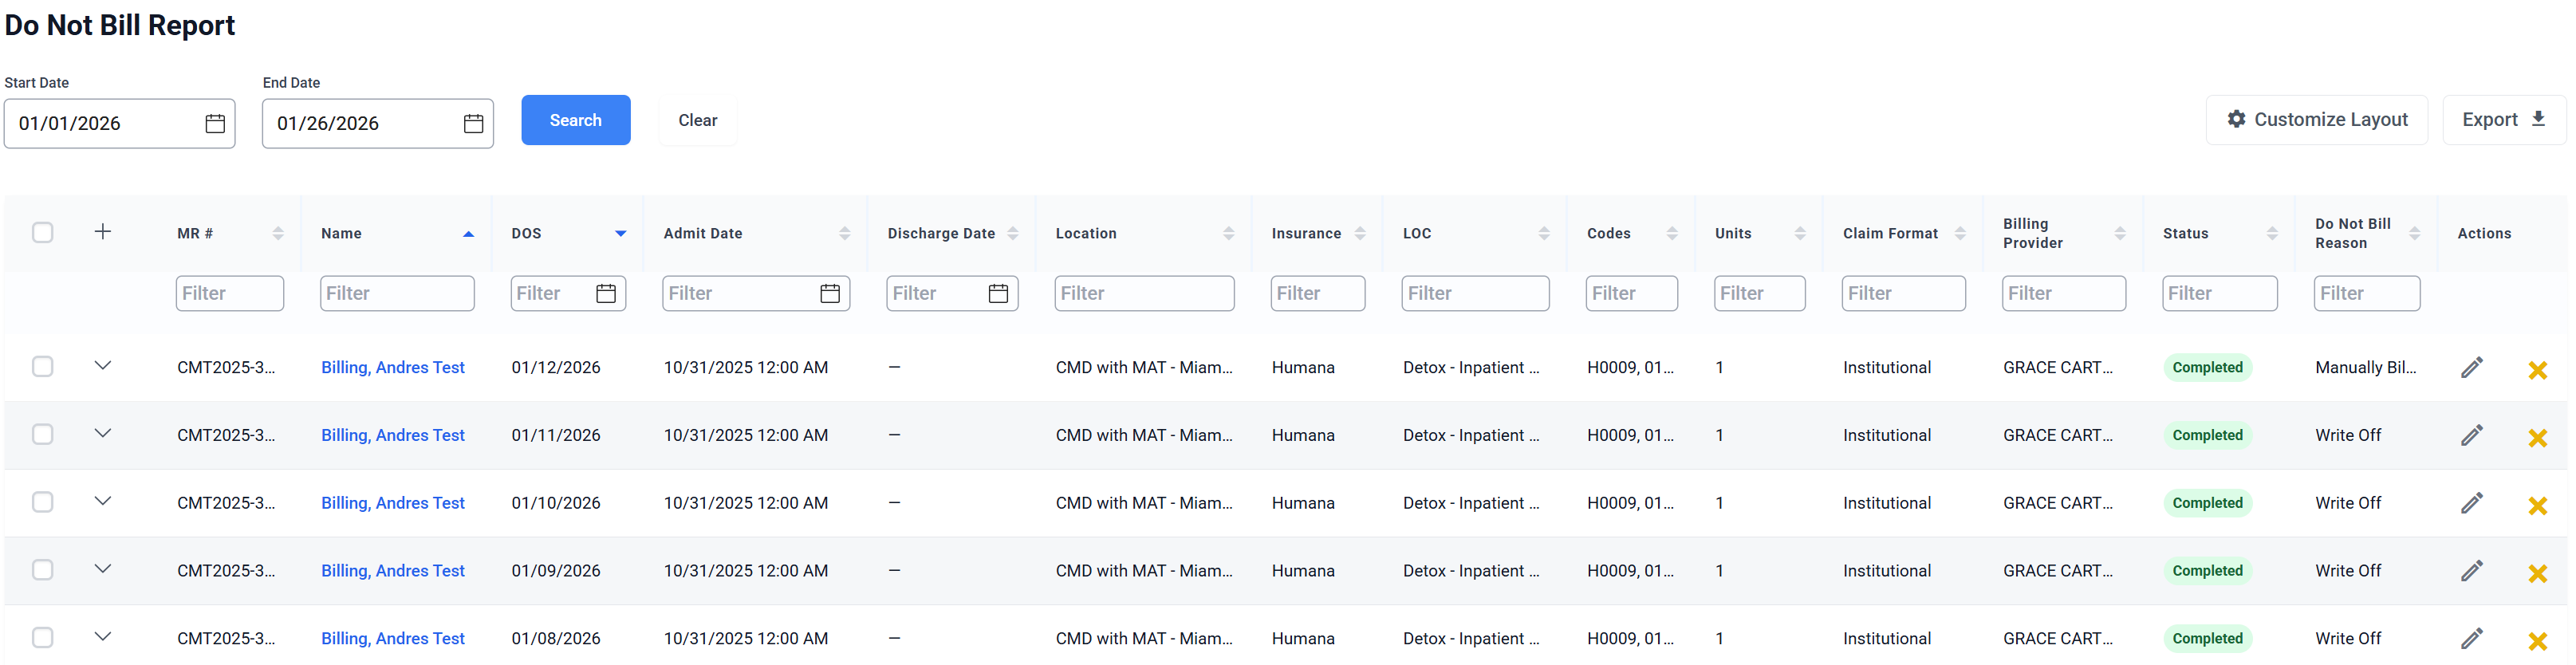The image size is (2576, 665).
Task: Open the Start Date calendar picker icon
Action: coord(215,124)
